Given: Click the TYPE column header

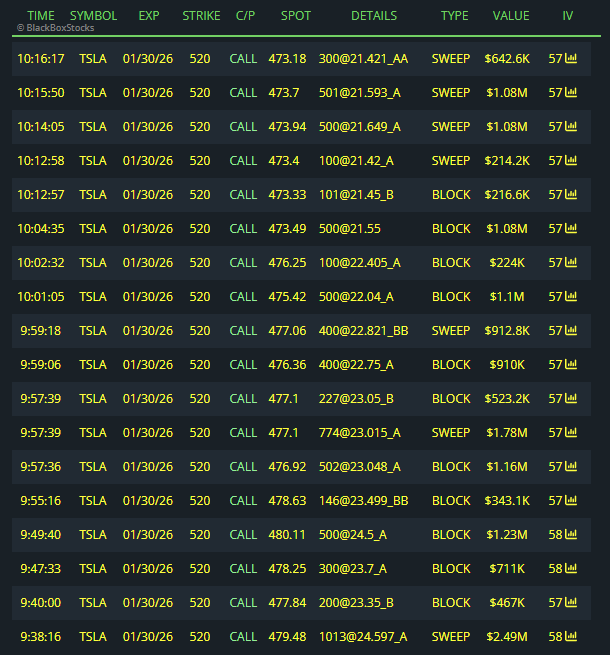Looking at the screenshot, I should [x=455, y=16].
